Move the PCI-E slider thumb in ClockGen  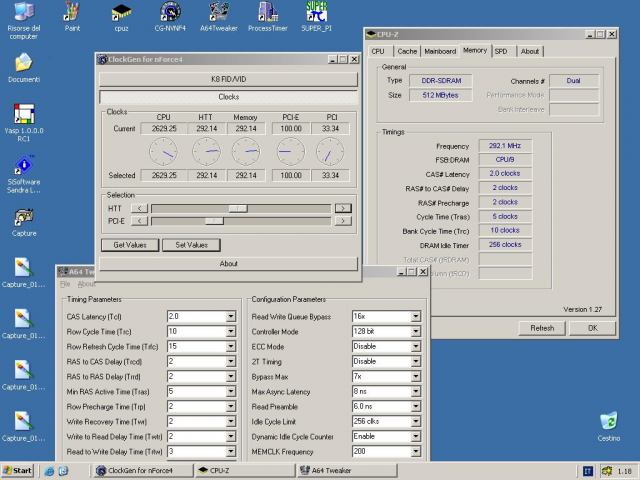pos(214,221)
